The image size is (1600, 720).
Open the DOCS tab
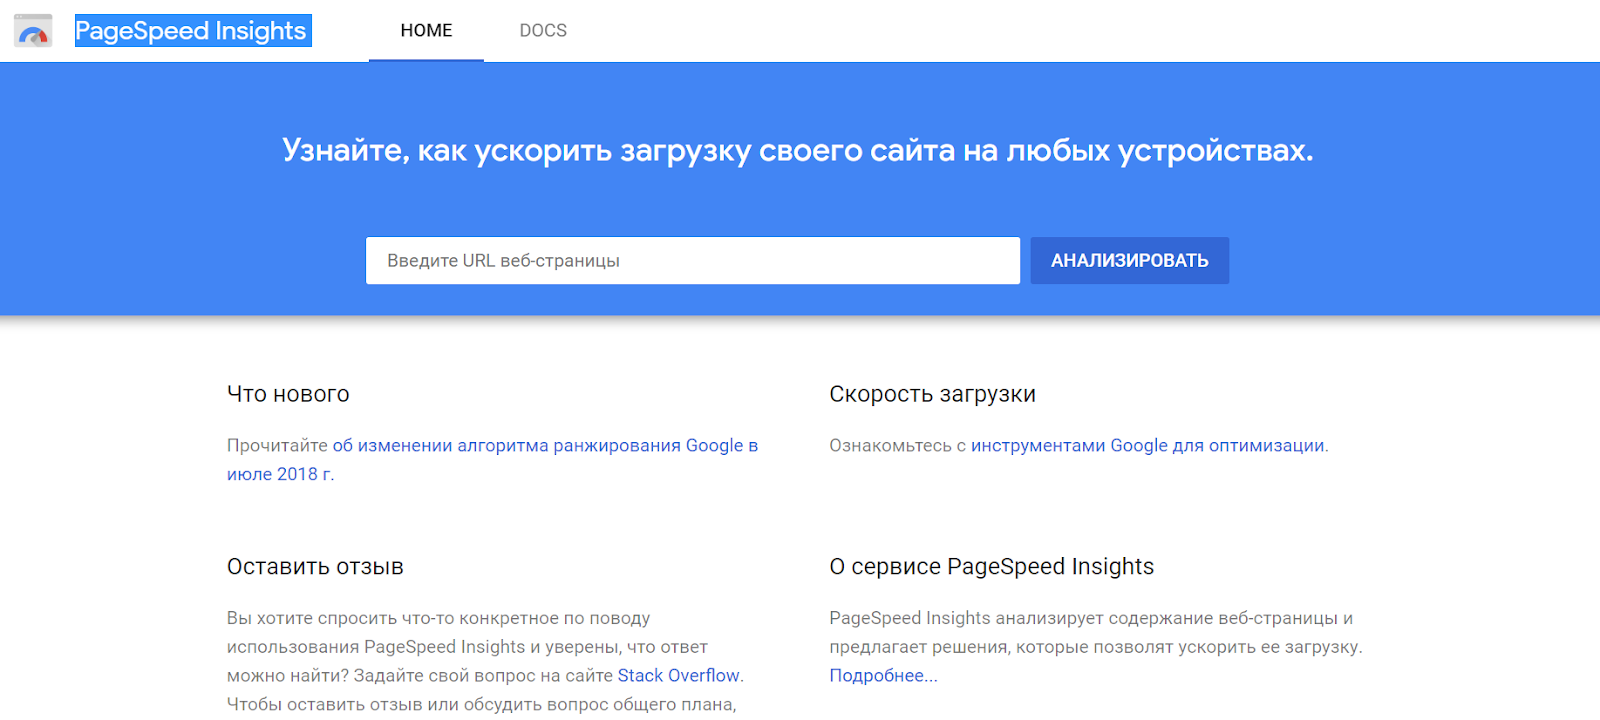(543, 31)
